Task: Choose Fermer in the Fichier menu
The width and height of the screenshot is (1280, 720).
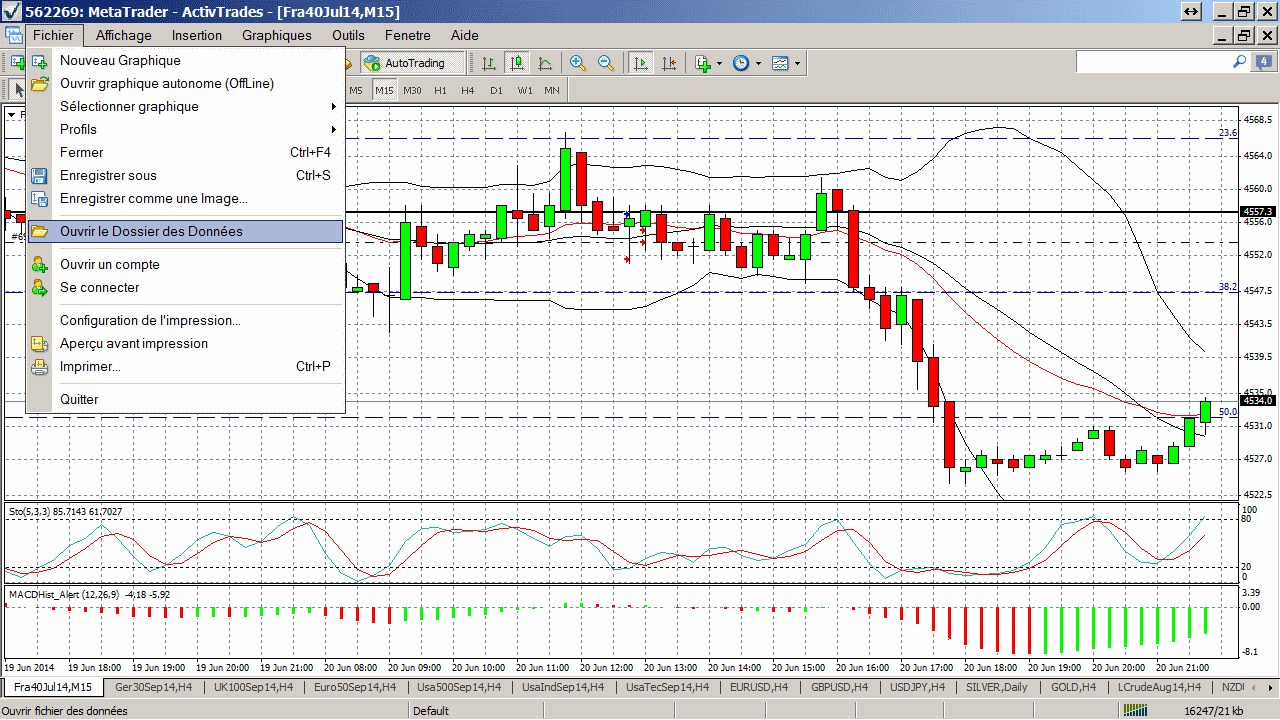Action: 185,153
